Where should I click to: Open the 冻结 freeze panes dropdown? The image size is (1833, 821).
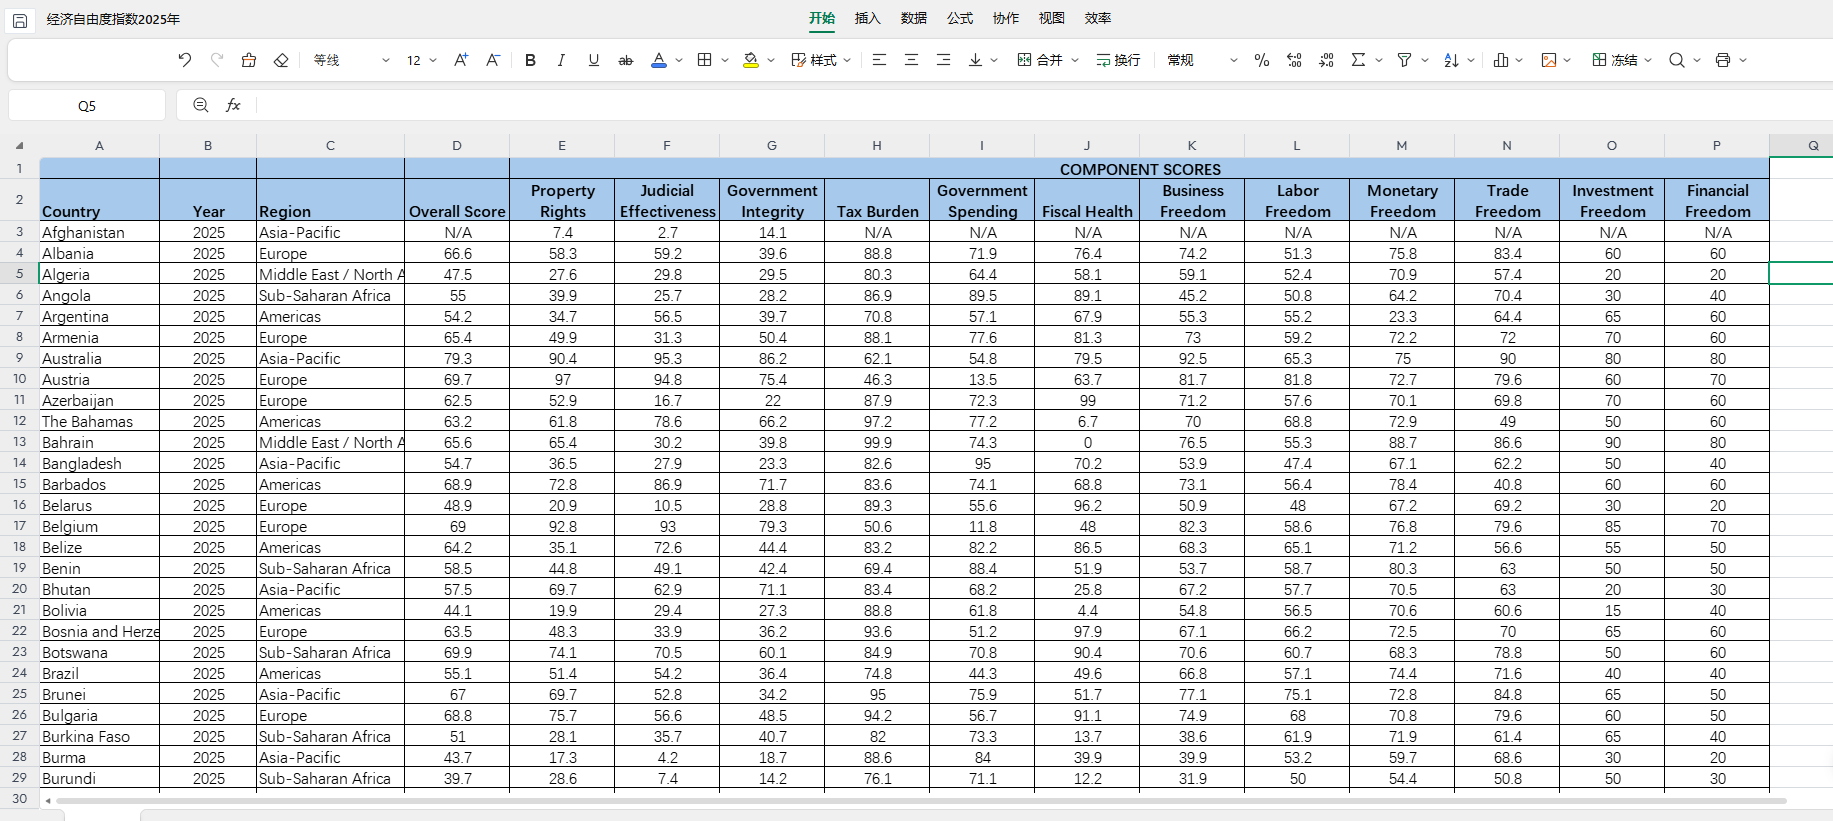(x=1622, y=60)
